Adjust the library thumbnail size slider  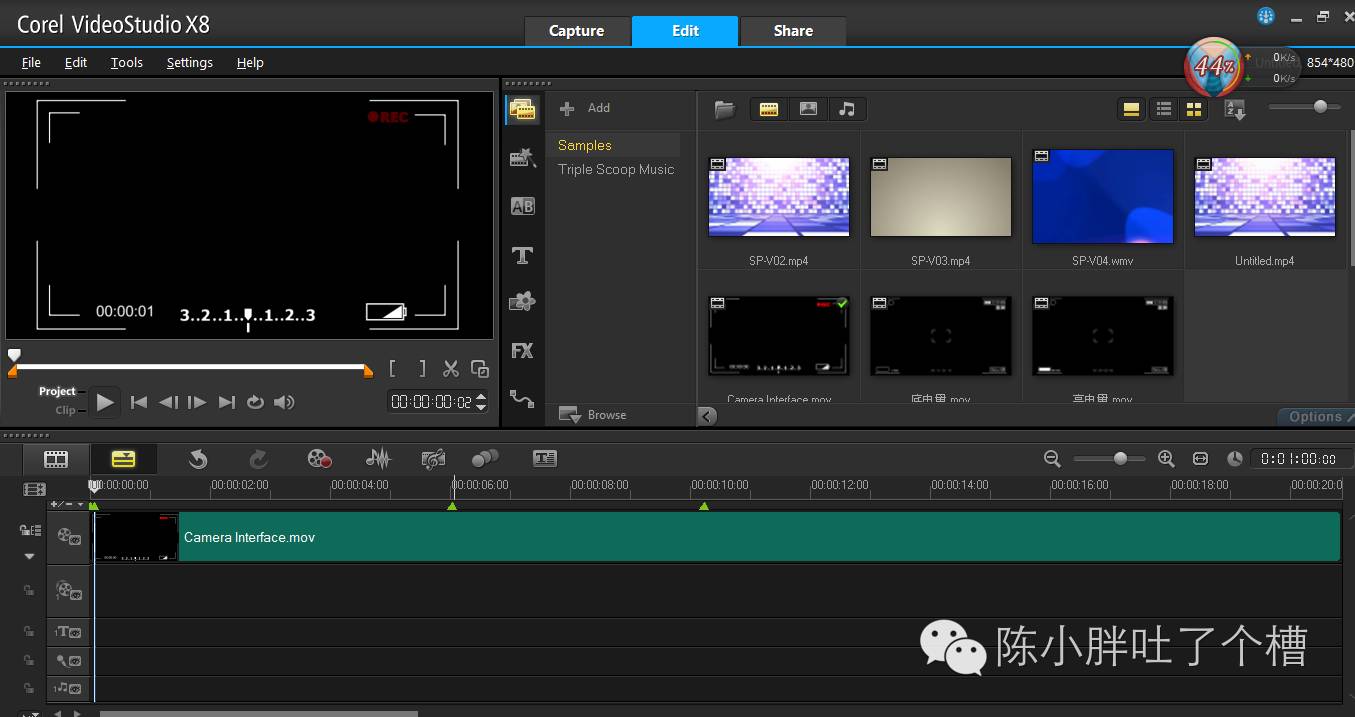1320,107
